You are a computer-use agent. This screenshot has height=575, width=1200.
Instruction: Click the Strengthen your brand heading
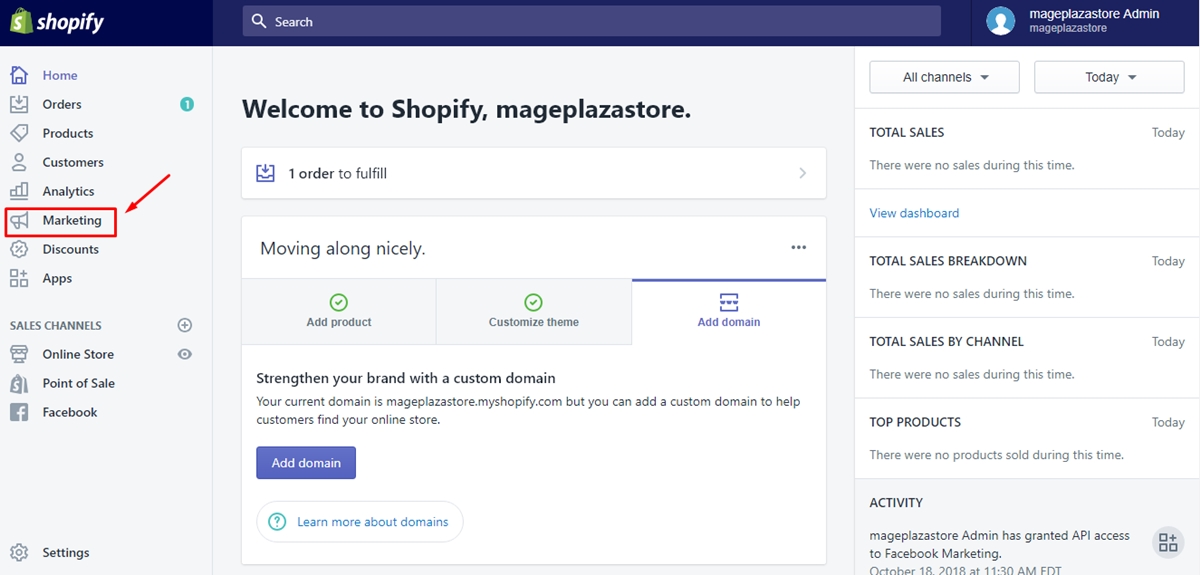[x=406, y=378]
